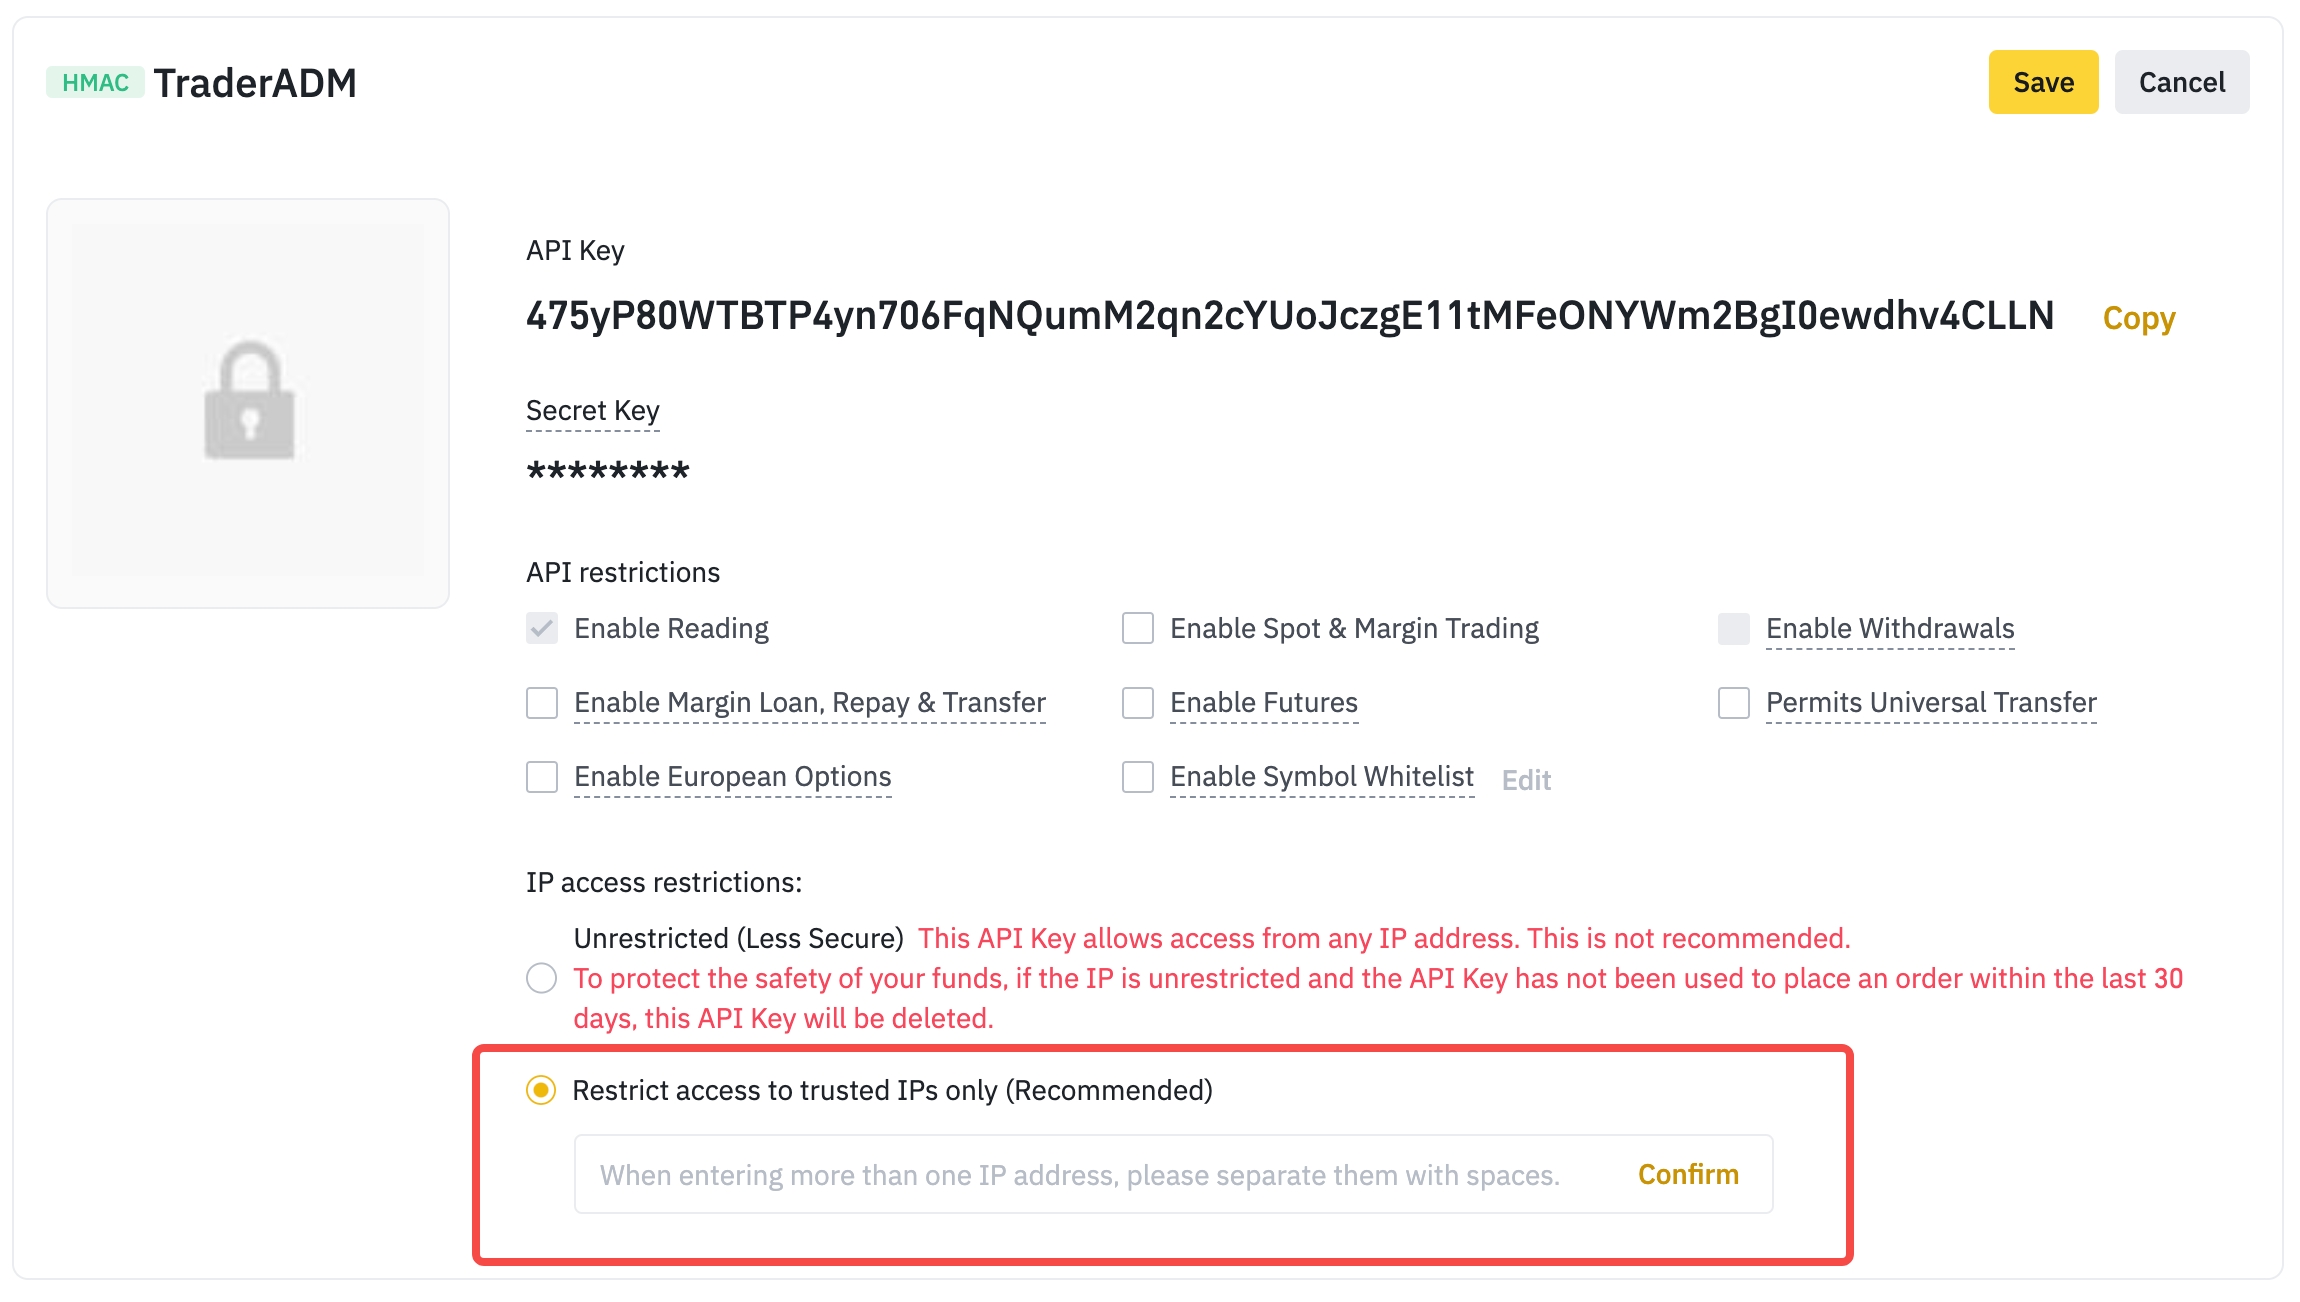Toggle the Enable Spot & Margin Trading checkbox
2300x1302 pixels.
coord(1137,627)
